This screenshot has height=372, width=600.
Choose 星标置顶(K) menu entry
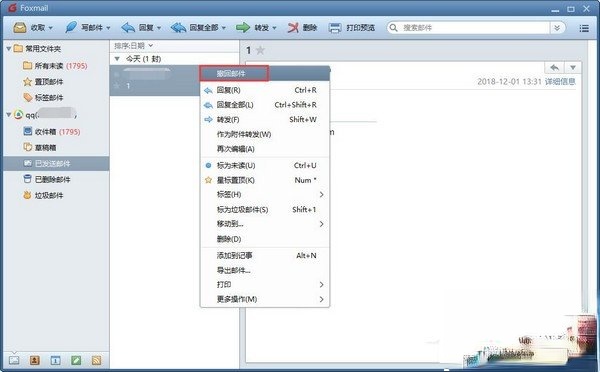[x=265, y=180]
